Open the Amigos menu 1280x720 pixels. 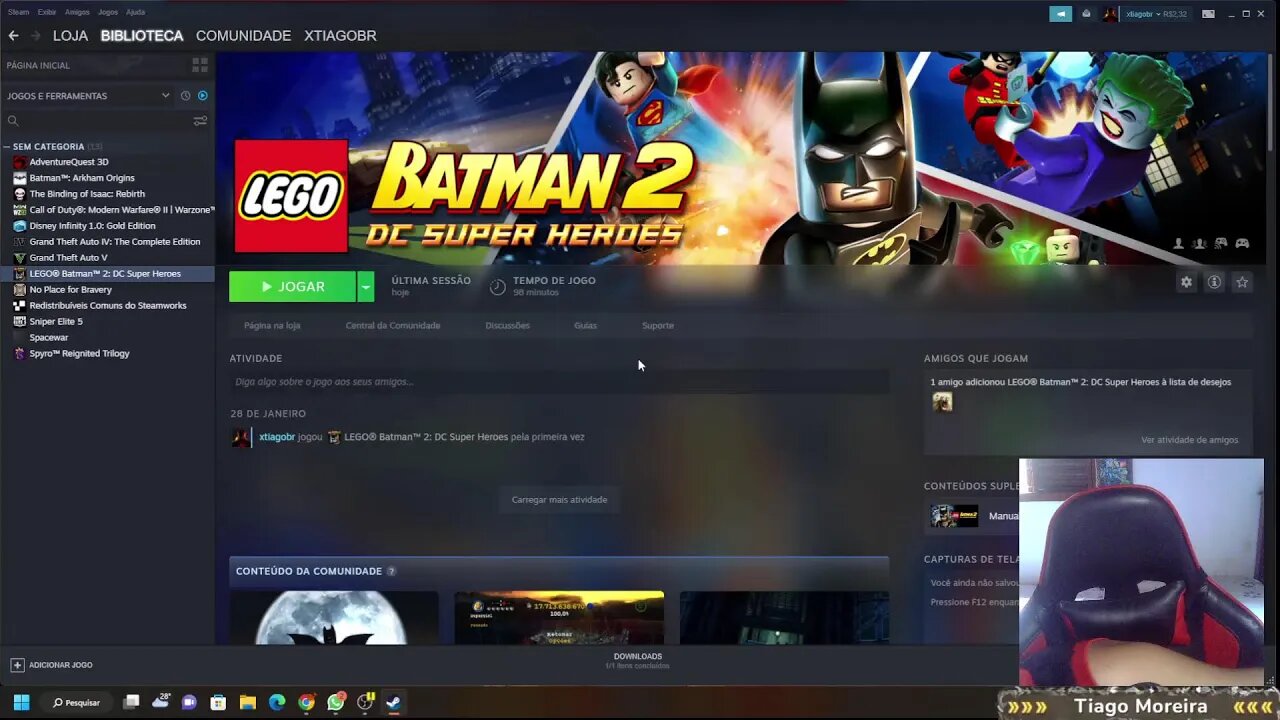pos(77,12)
